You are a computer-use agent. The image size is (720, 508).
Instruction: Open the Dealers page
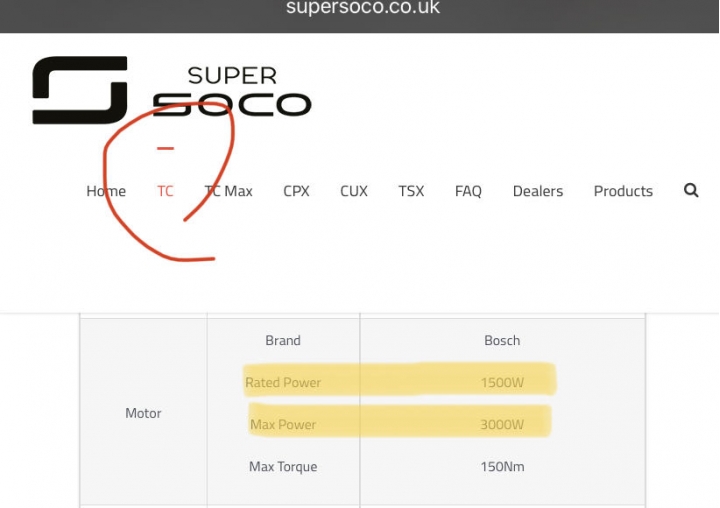pos(538,191)
